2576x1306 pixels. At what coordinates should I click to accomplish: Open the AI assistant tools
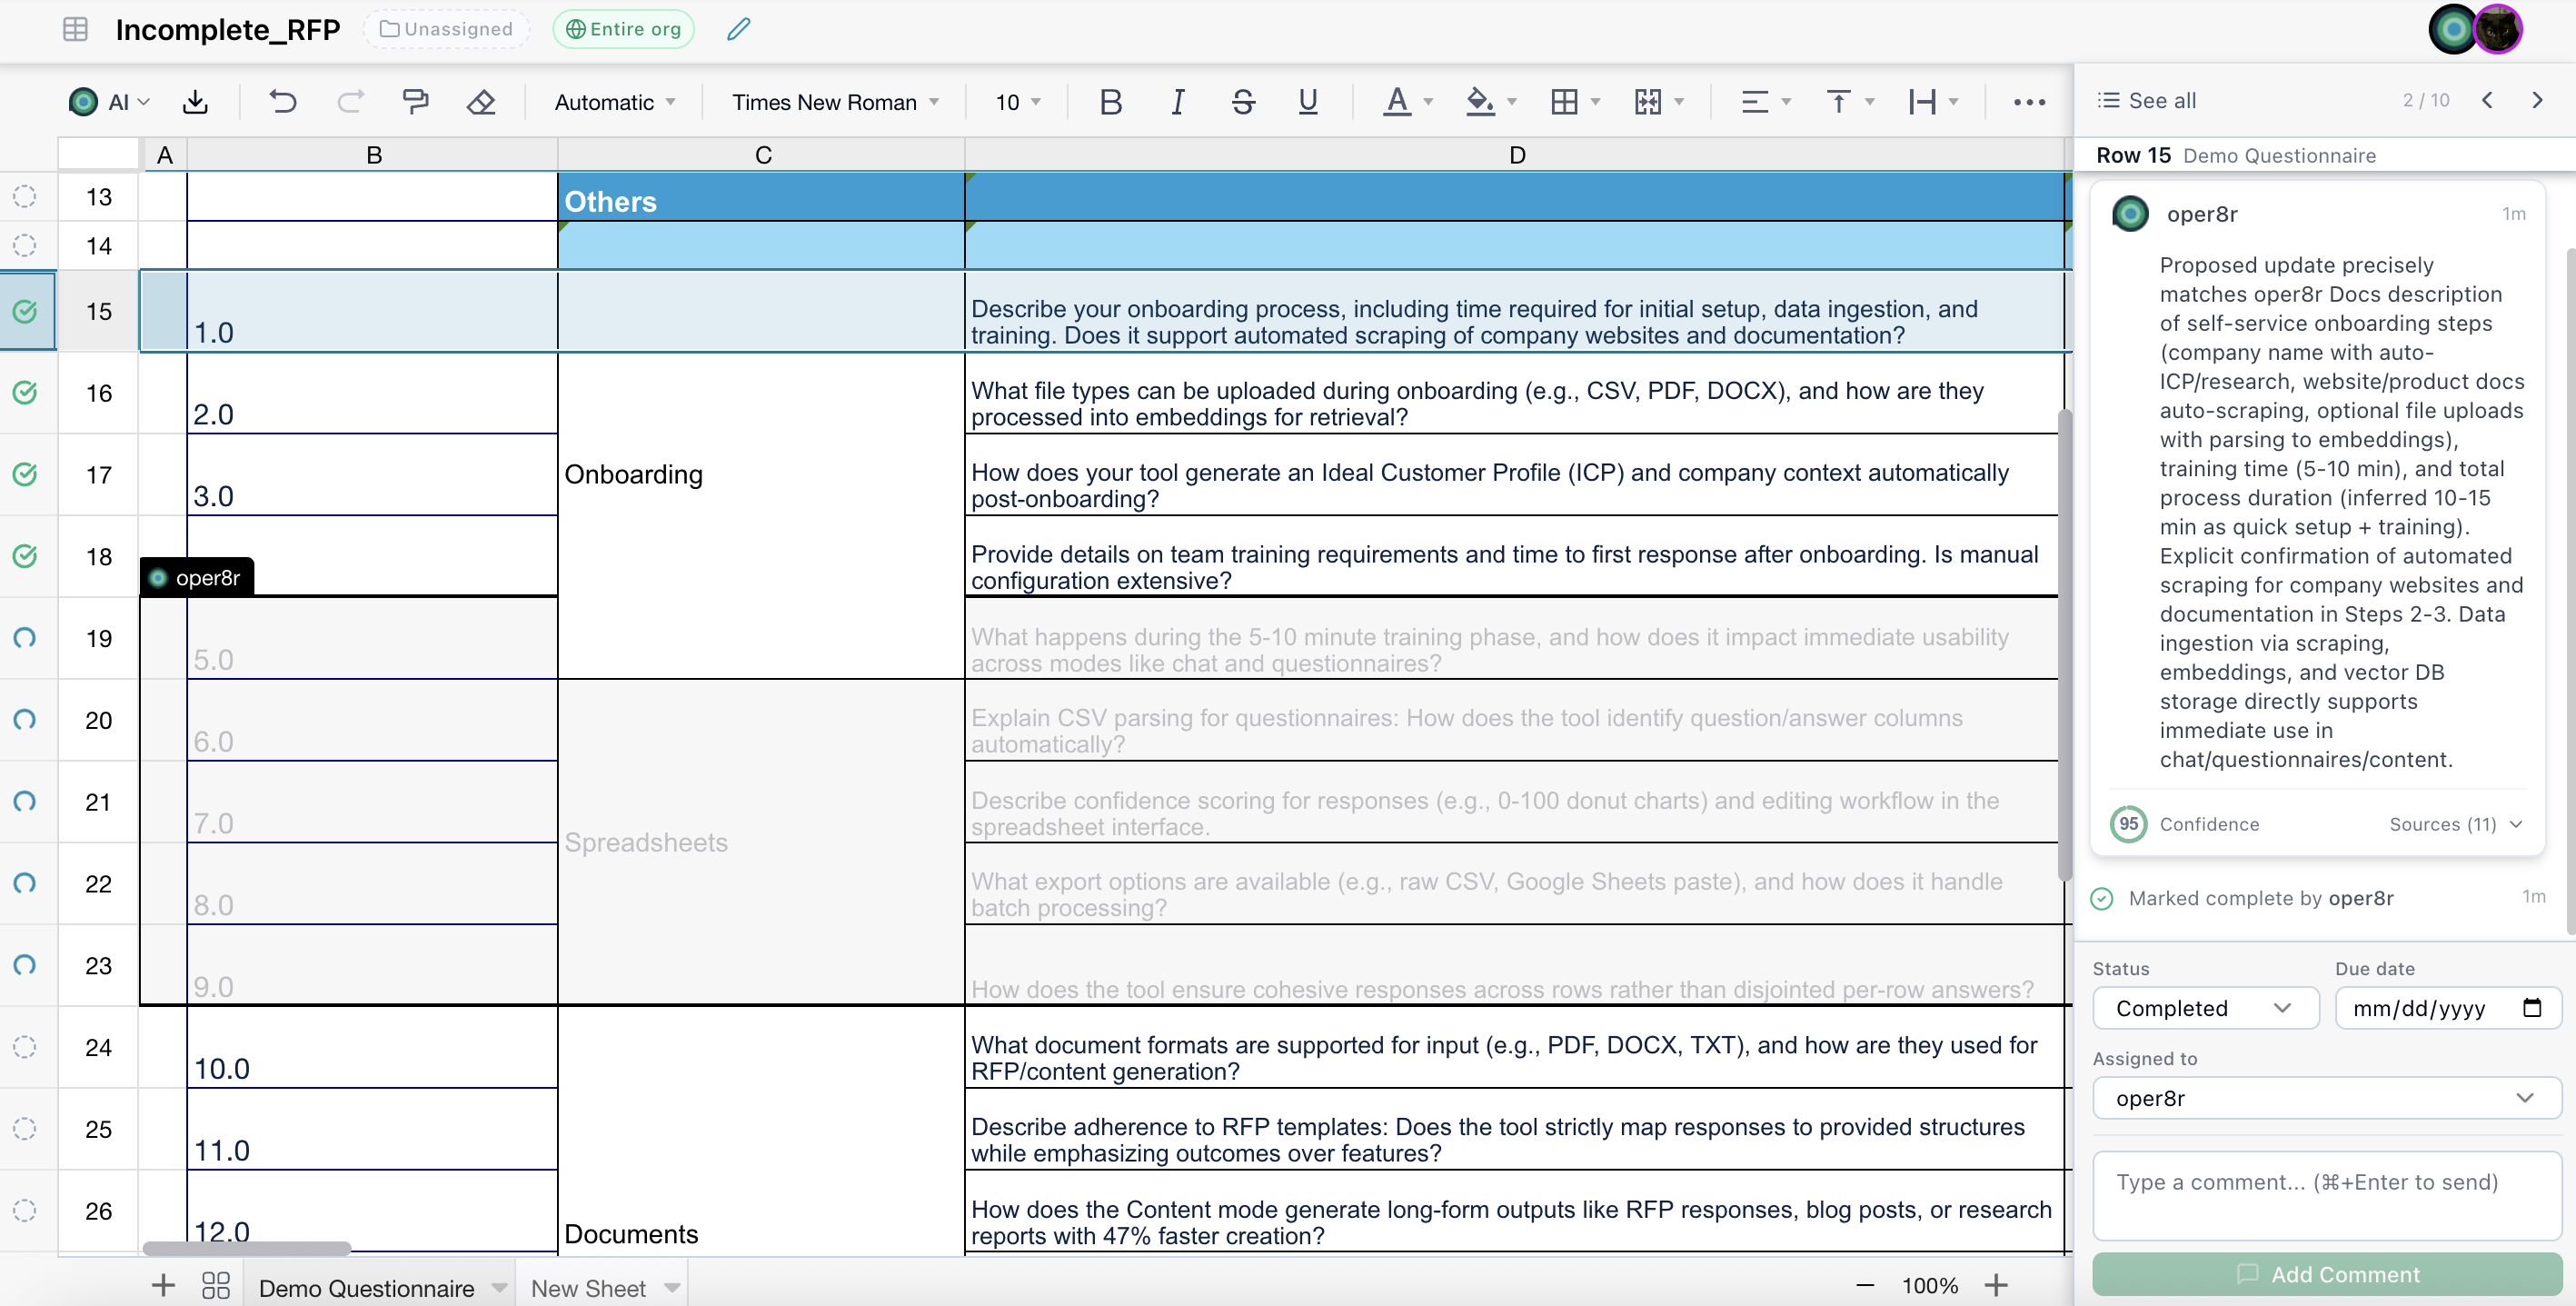108,101
